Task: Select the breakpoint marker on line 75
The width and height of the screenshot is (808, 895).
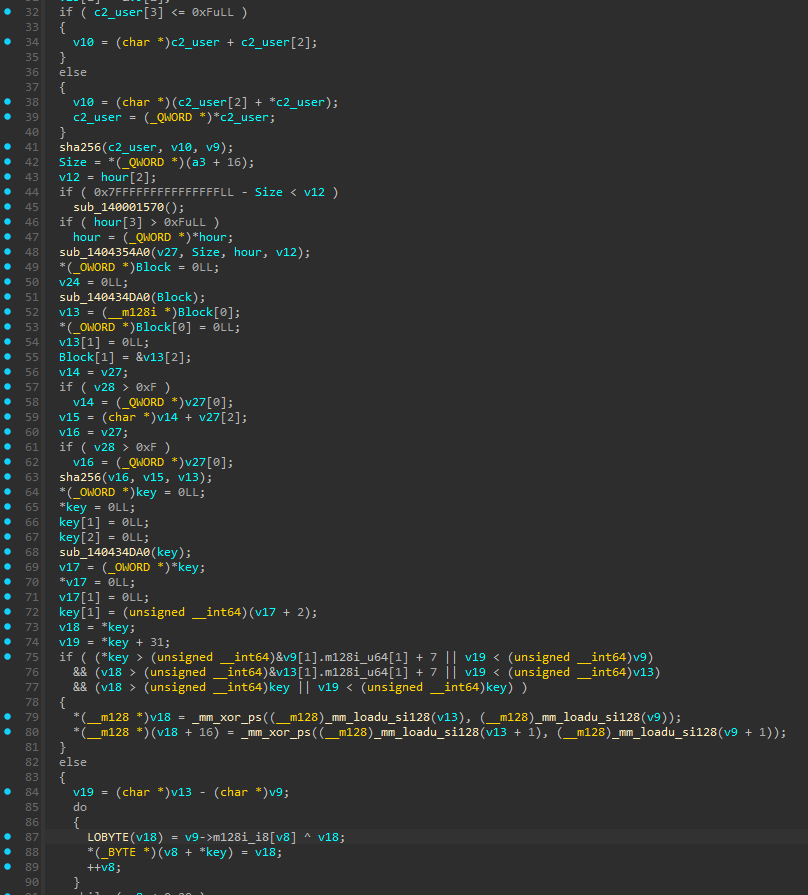Action: tap(9, 657)
